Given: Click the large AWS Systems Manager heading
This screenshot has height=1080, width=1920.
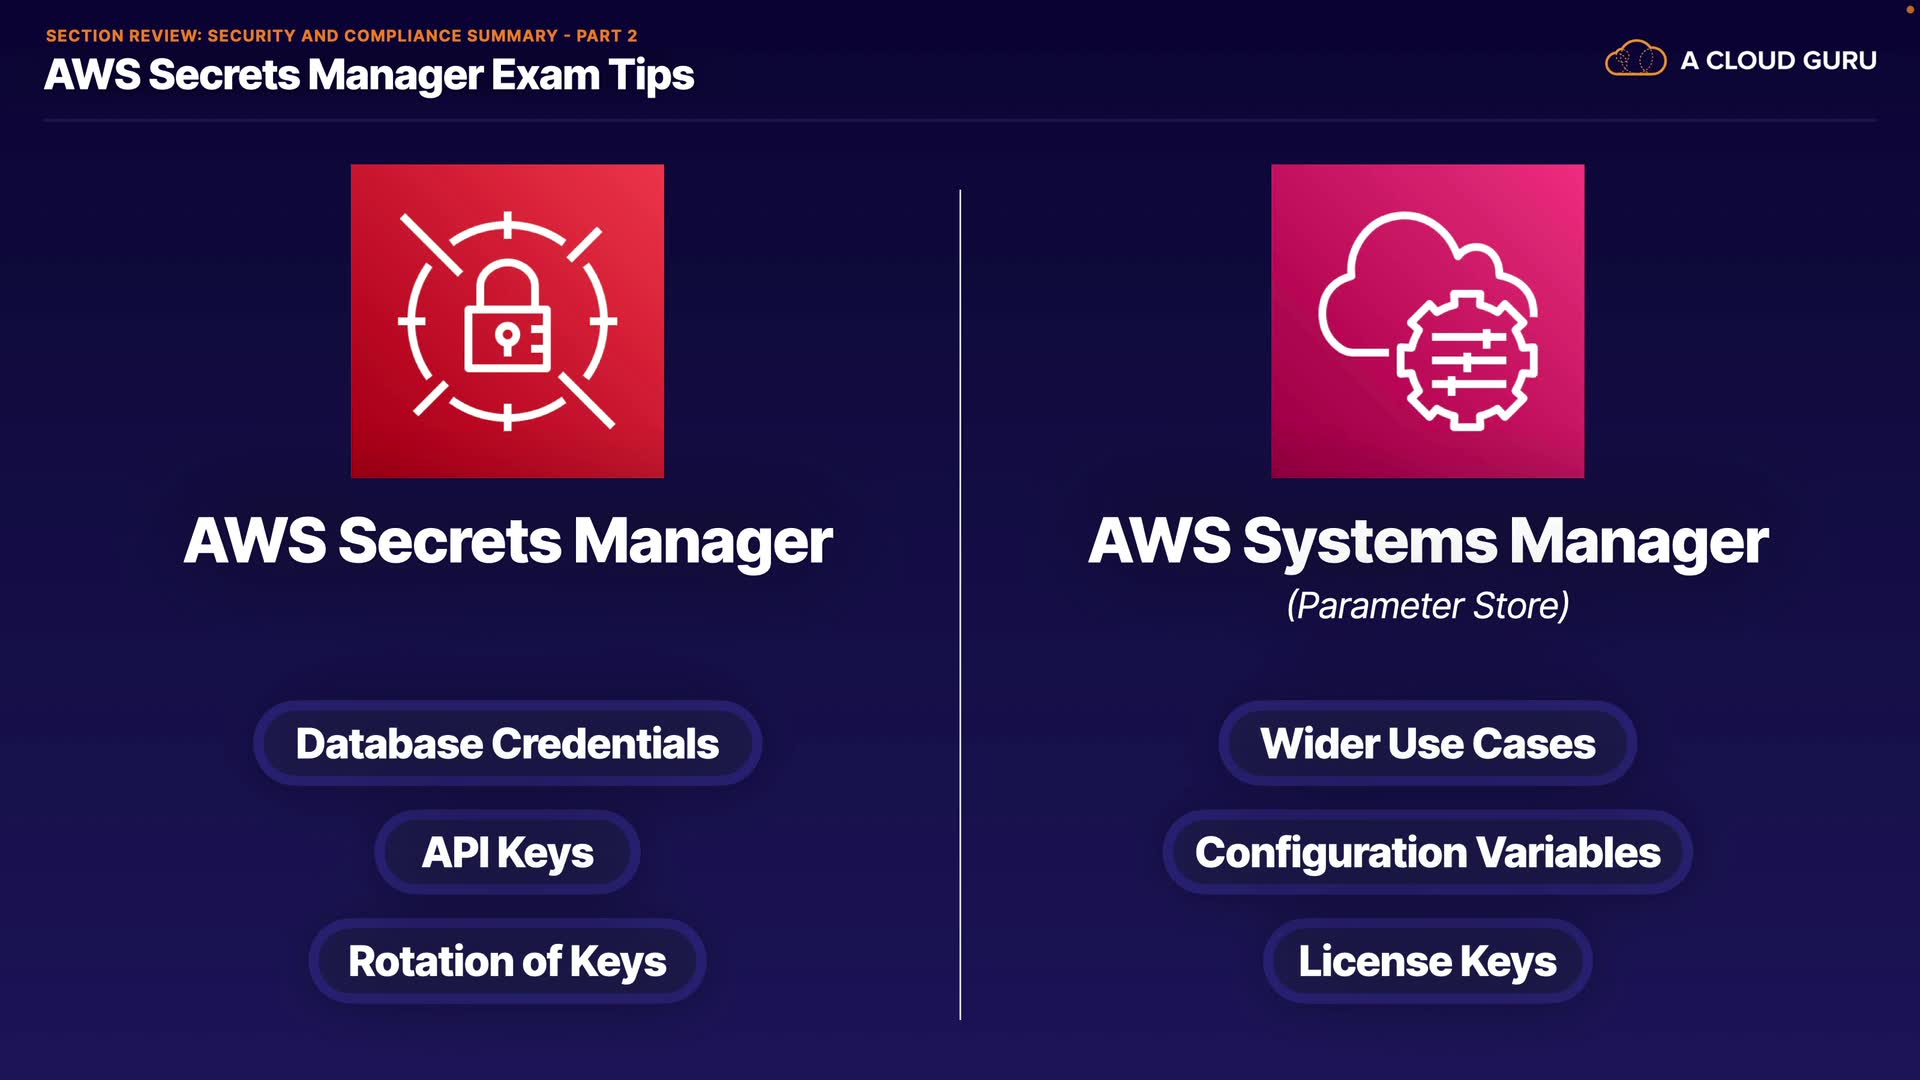Looking at the screenshot, I should (1427, 541).
